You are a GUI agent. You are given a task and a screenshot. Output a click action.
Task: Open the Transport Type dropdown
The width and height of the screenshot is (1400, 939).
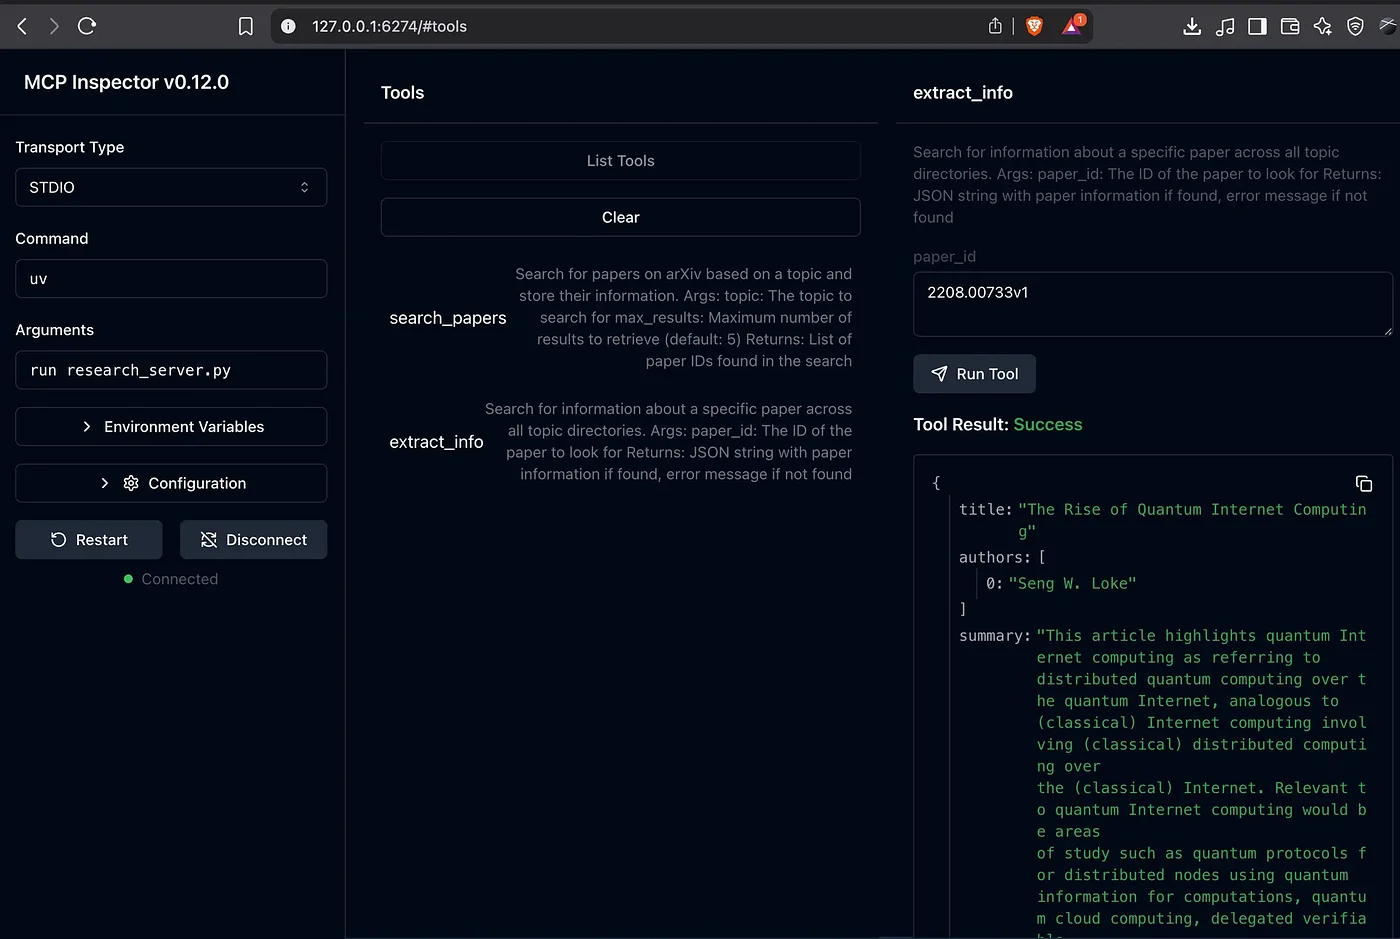pyautogui.click(x=170, y=187)
